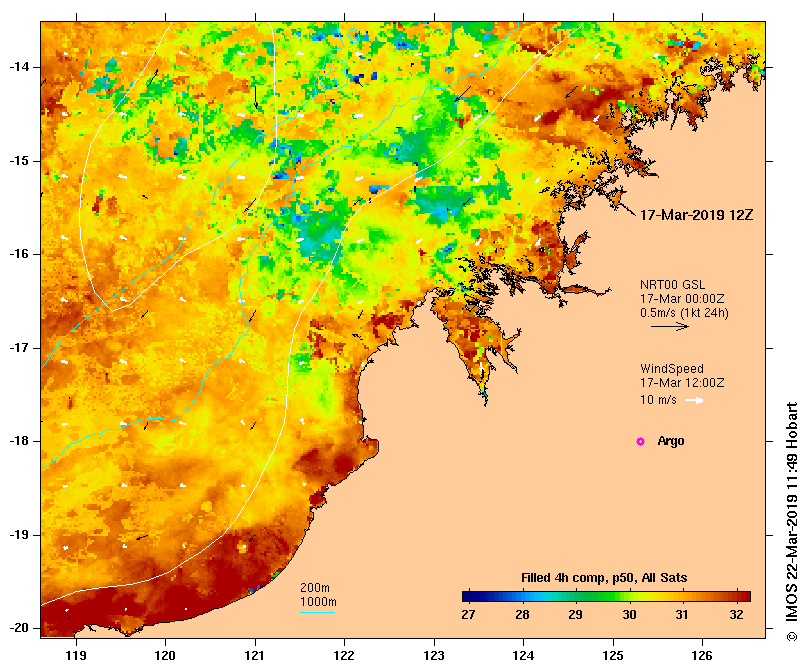The image size is (809, 672).
Task: Click the '-15' latitude axis label
Action: click(x=19, y=161)
